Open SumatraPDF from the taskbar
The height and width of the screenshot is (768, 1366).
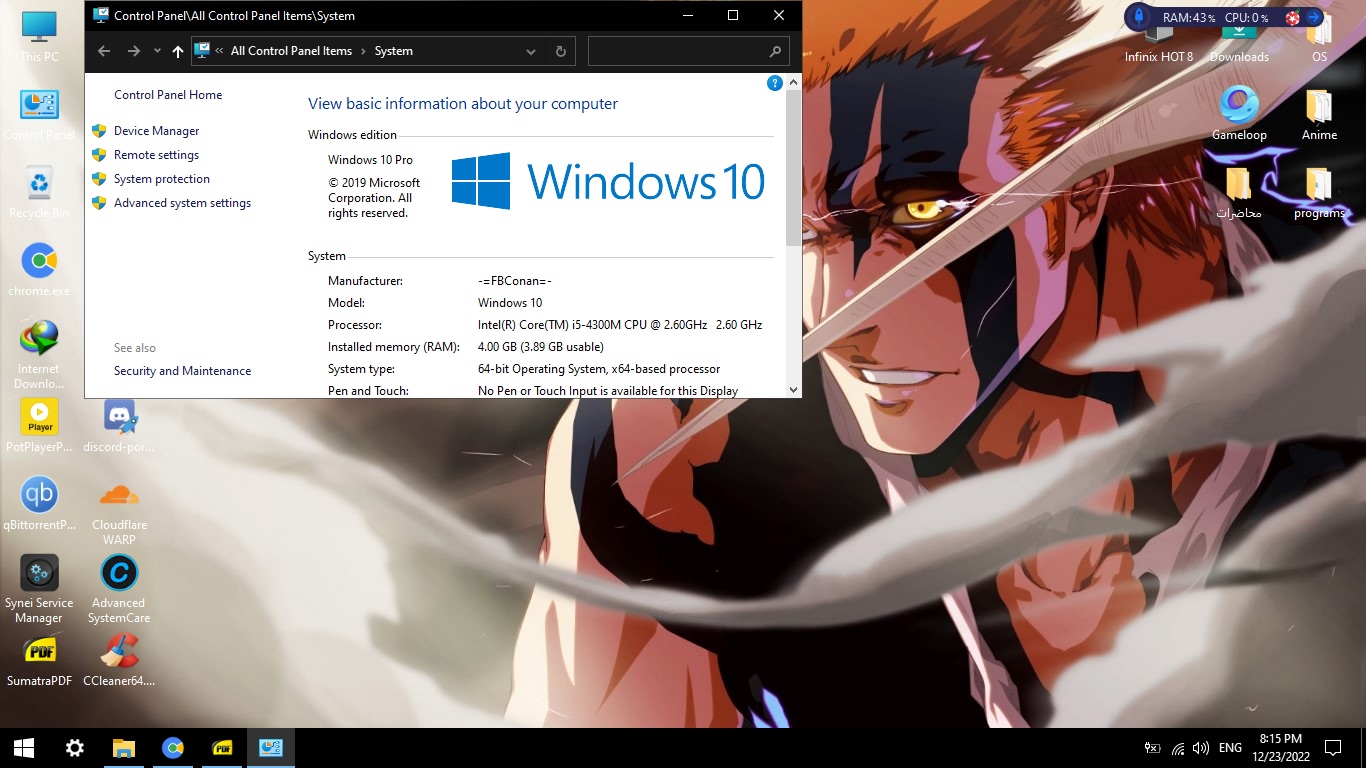(222, 748)
